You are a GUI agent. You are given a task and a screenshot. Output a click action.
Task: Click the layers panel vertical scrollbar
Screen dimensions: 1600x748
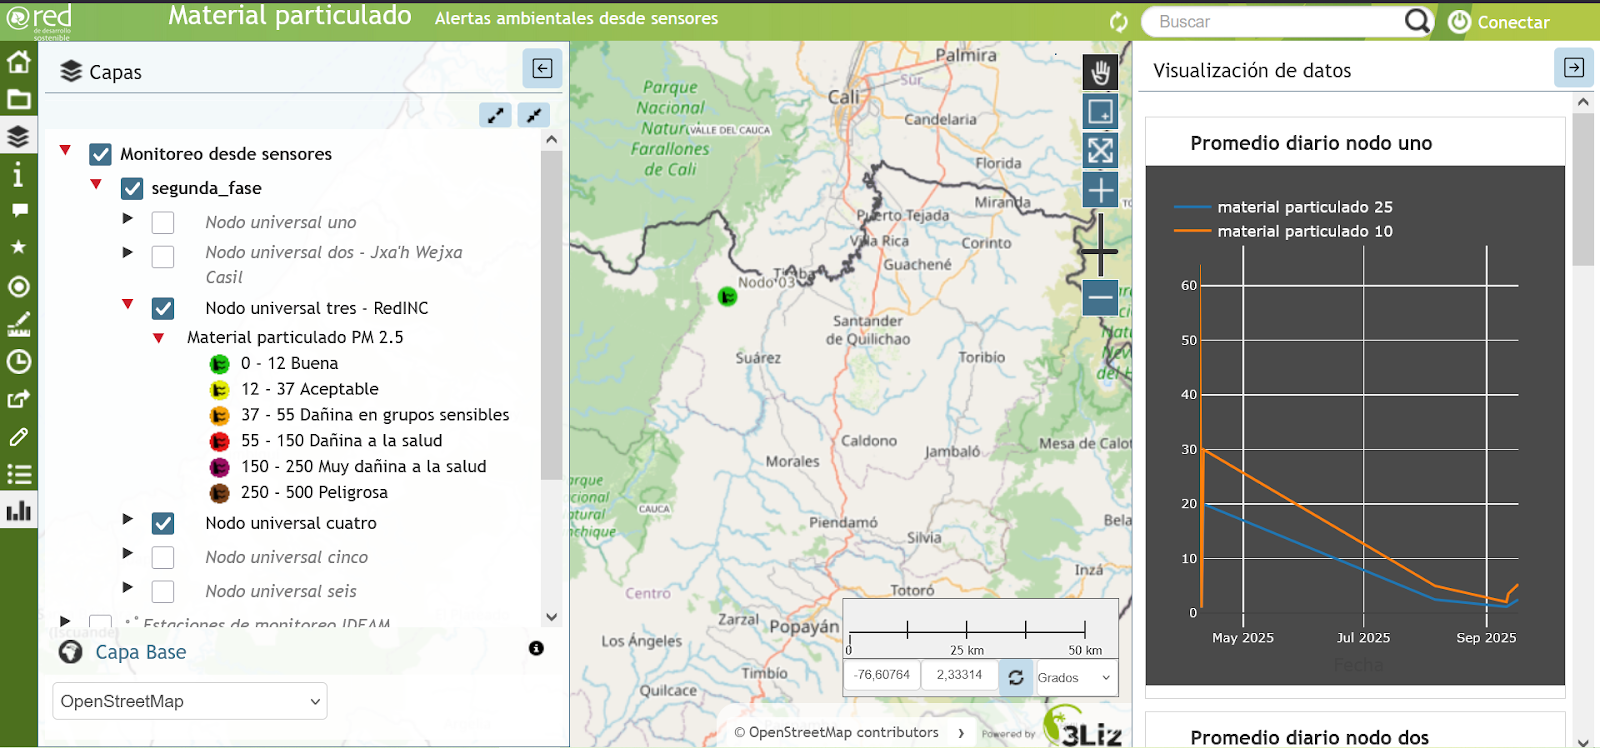tap(551, 315)
